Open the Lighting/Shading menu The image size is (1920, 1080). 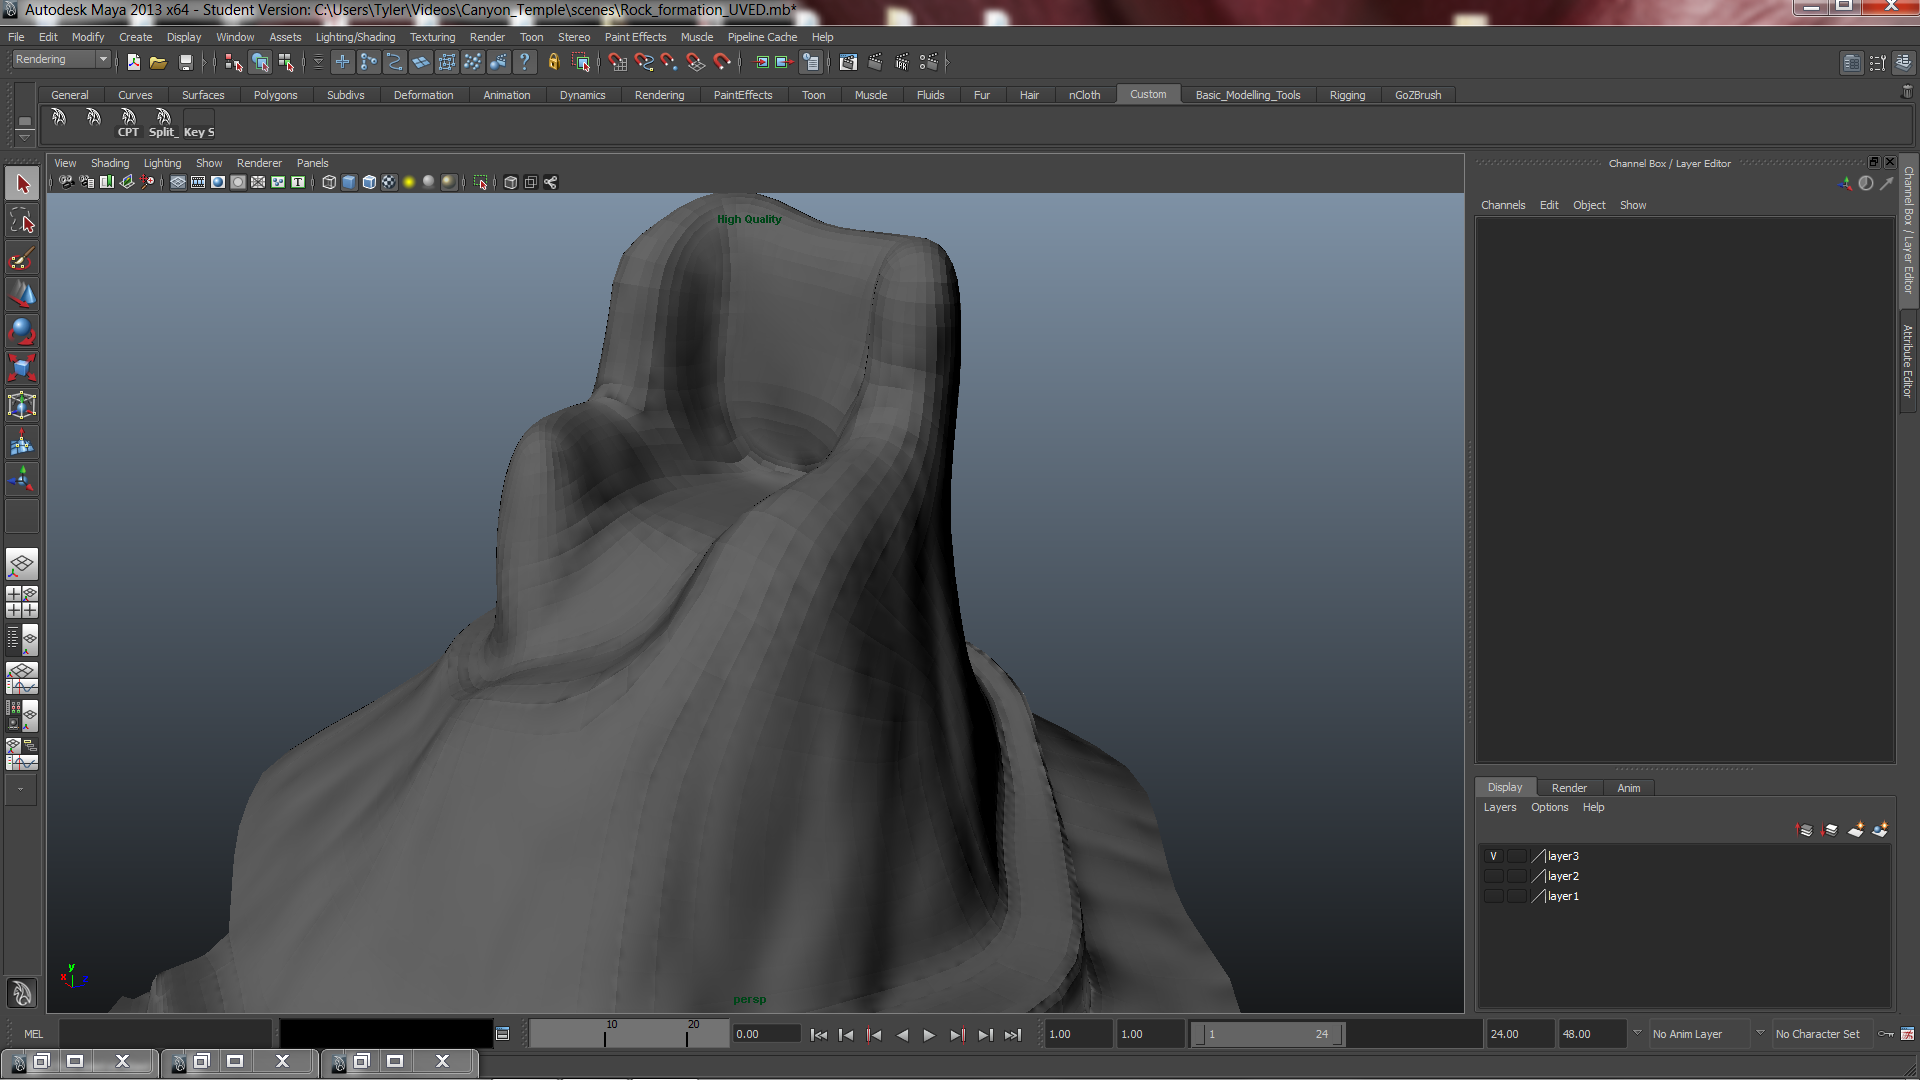[x=355, y=37]
